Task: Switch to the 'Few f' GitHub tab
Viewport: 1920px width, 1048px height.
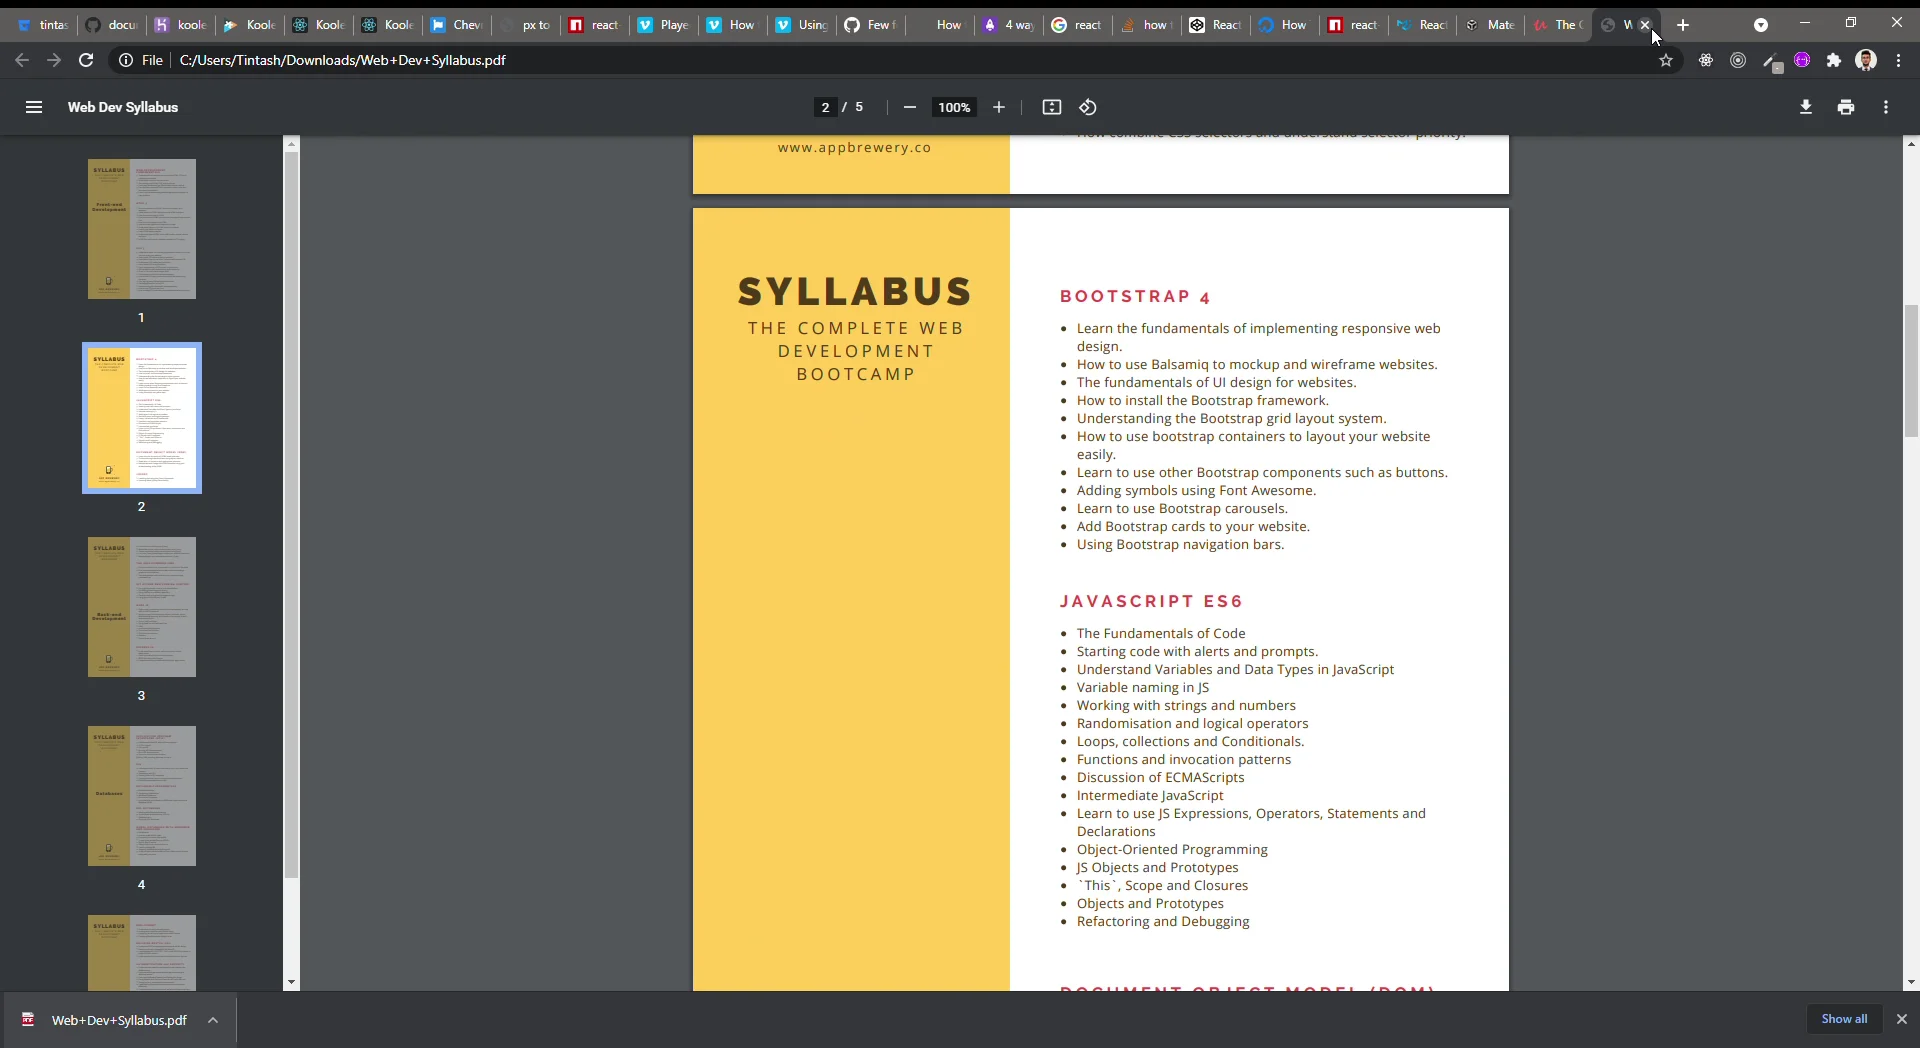Action: [871, 25]
